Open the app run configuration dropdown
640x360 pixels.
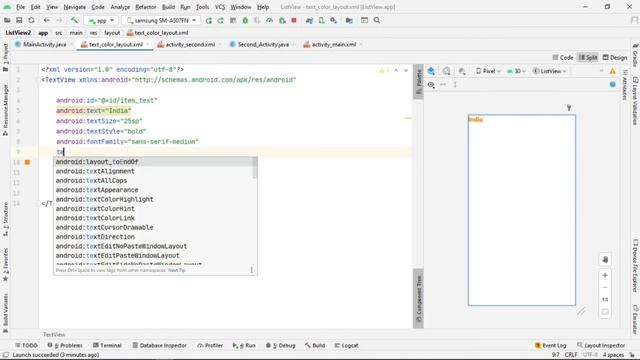coord(101,20)
